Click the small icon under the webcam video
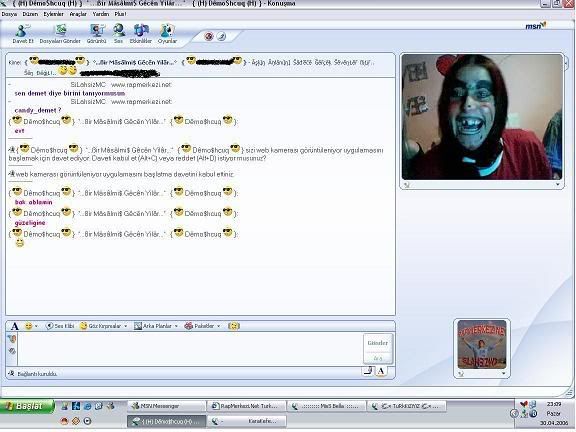This screenshot has height=432, width=576. [407, 185]
